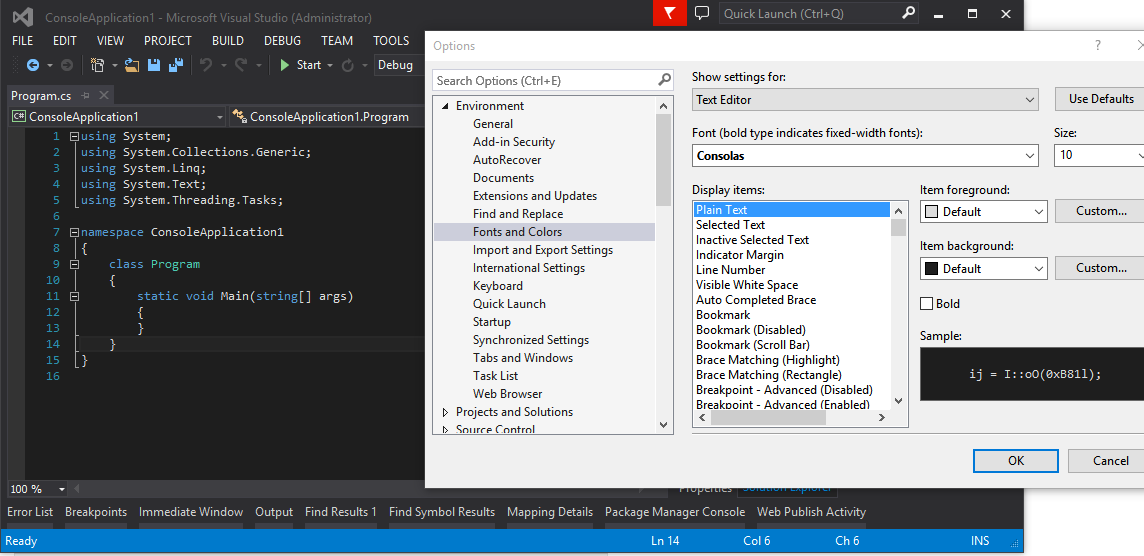Click the greyed Navigate Forward arrow icon
This screenshot has height=556, width=1144.
pyautogui.click(x=66, y=65)
